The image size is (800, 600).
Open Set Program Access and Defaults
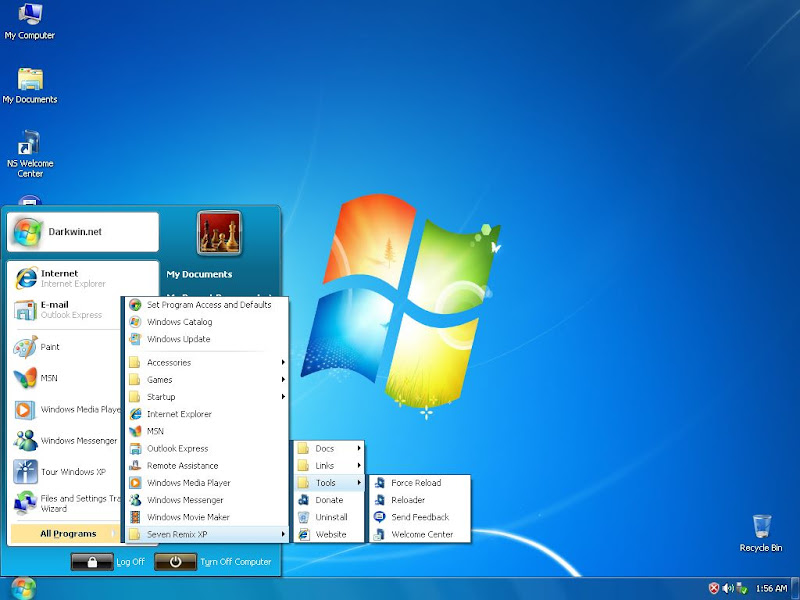(207, 305)
